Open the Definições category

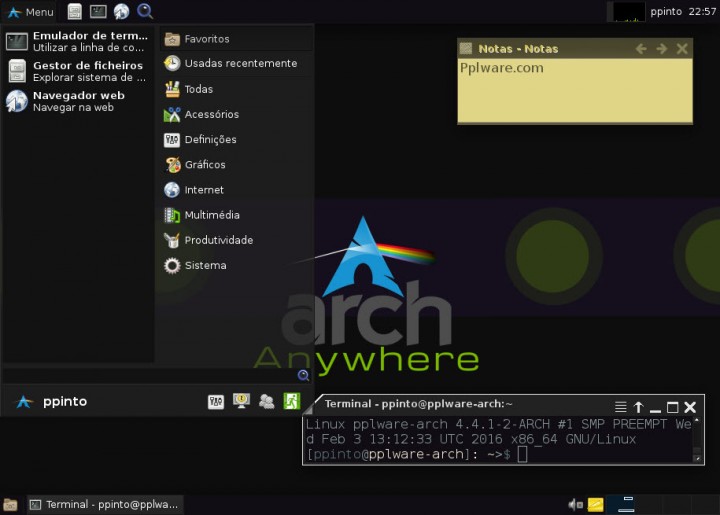pyautogui.click(x=237, y=140)
